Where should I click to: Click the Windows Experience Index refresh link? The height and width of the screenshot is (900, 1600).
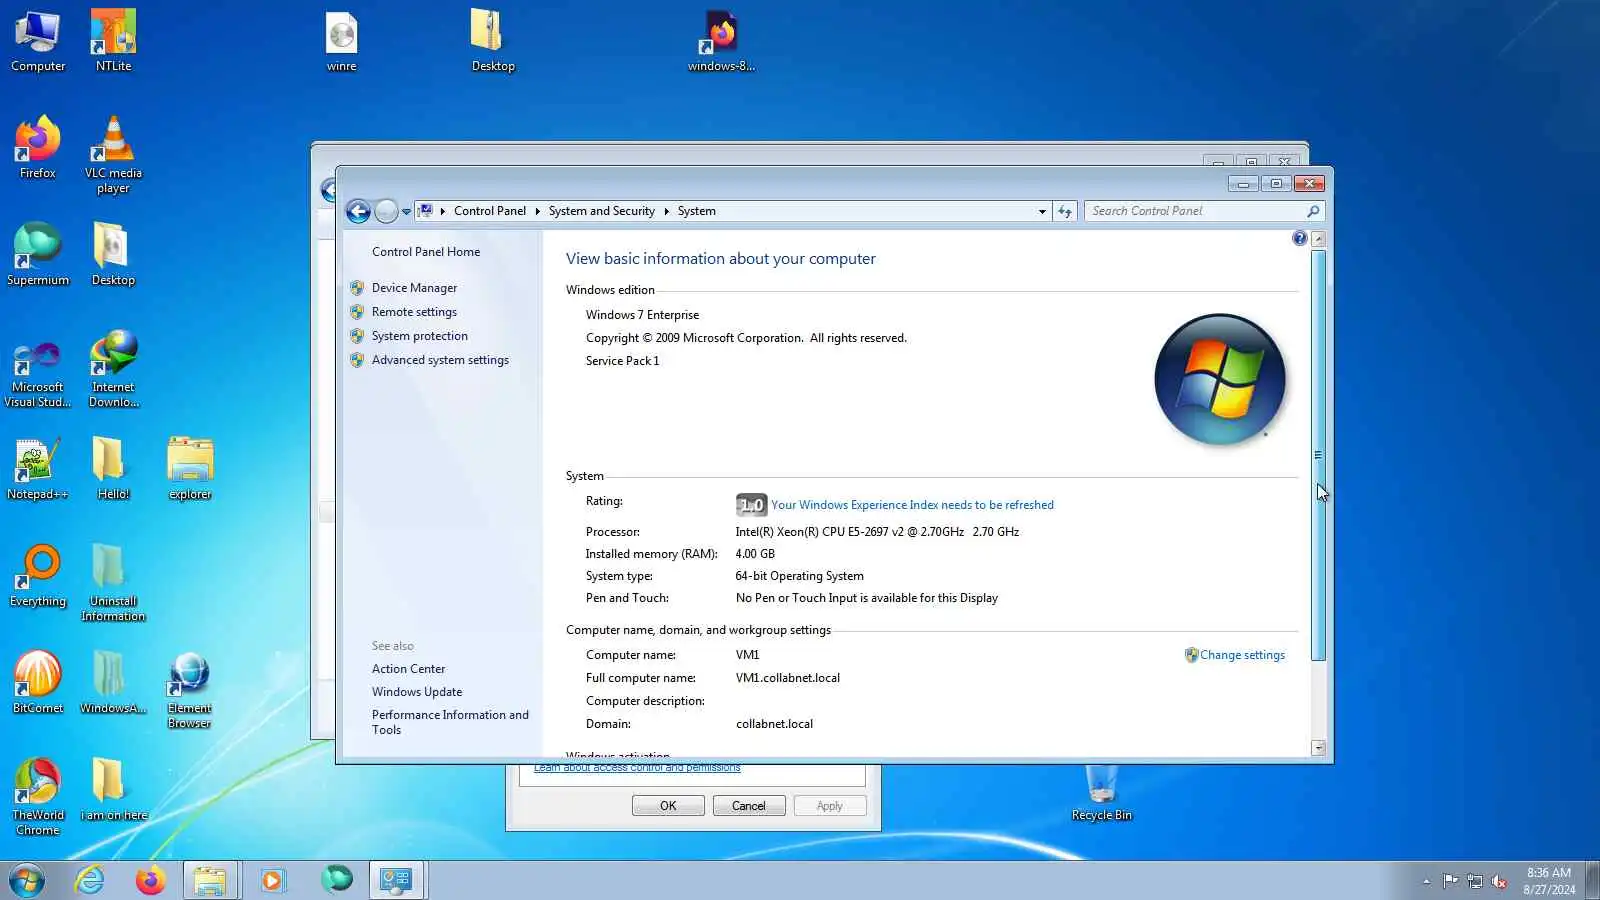(912, 505)
